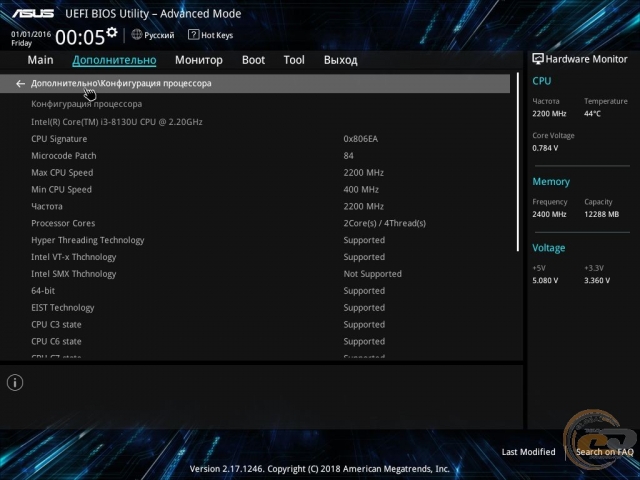Click the Частота label in the CPU list
This screenshot has height=480, width=640.
47,207
